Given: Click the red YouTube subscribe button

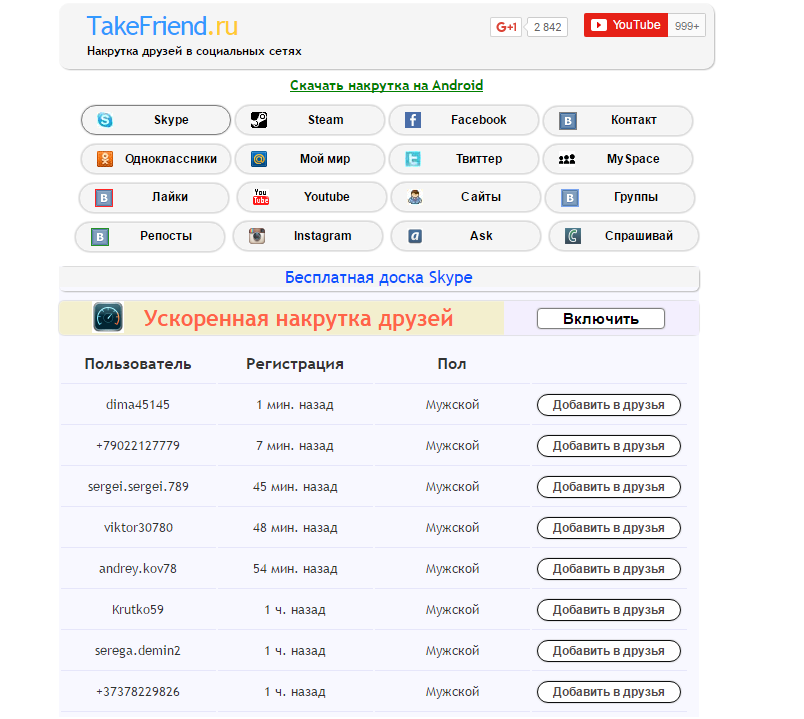Looking at the screenshot, I should (x=626, y=25).
